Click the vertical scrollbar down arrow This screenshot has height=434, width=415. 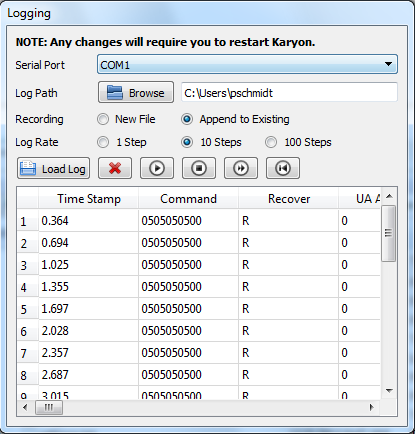pyautogui.click(x=389, y=390)
